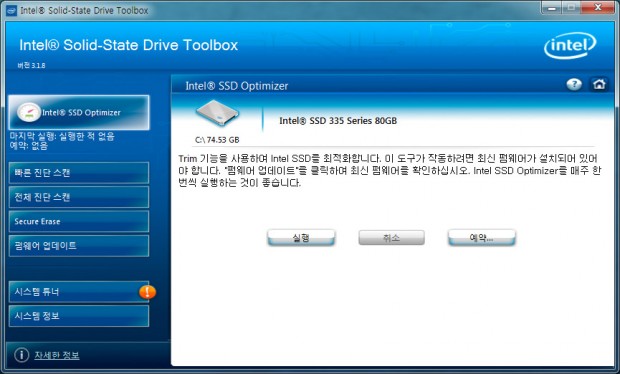This screenshot has width=620, height=374.
Task: Click the SSD drive image thumbnail
Action: click(217, 113)
